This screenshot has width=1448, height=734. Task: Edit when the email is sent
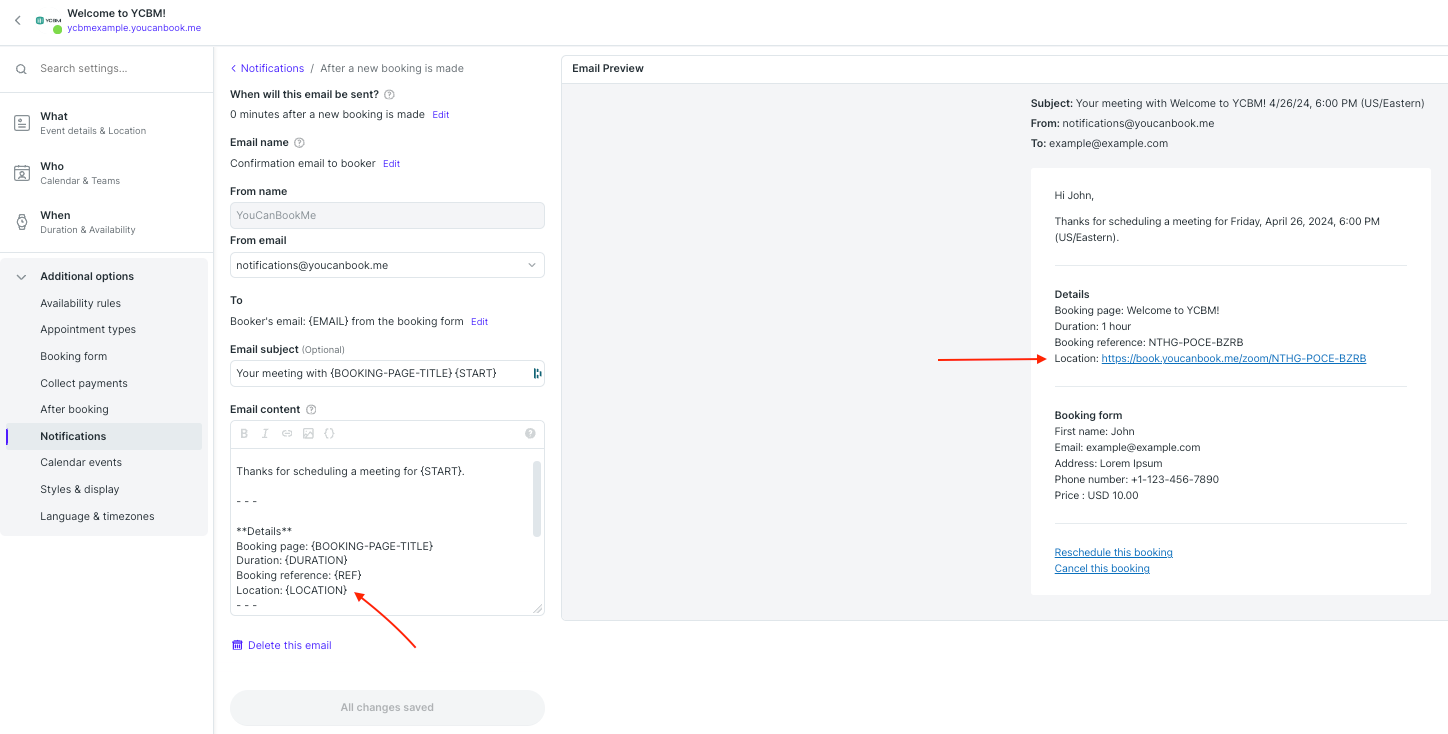pos(440,115)
